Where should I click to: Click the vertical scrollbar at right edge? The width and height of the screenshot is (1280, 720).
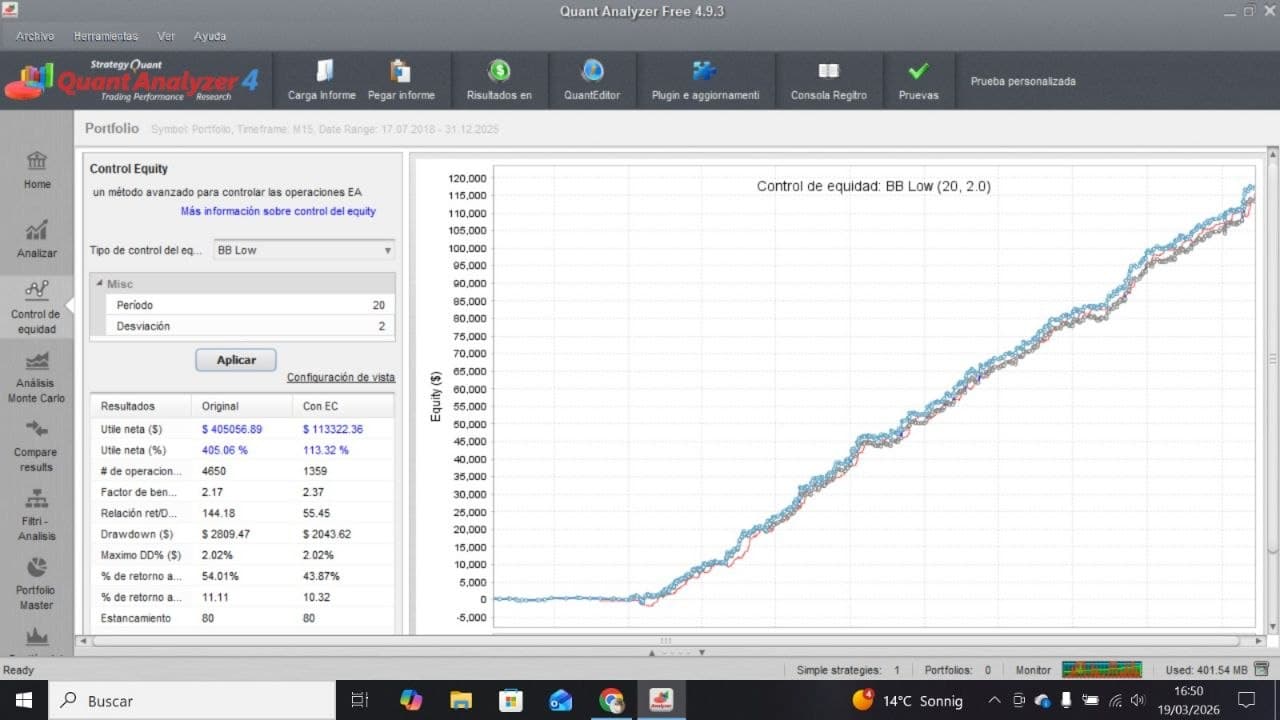click(x=1272, y=360)
